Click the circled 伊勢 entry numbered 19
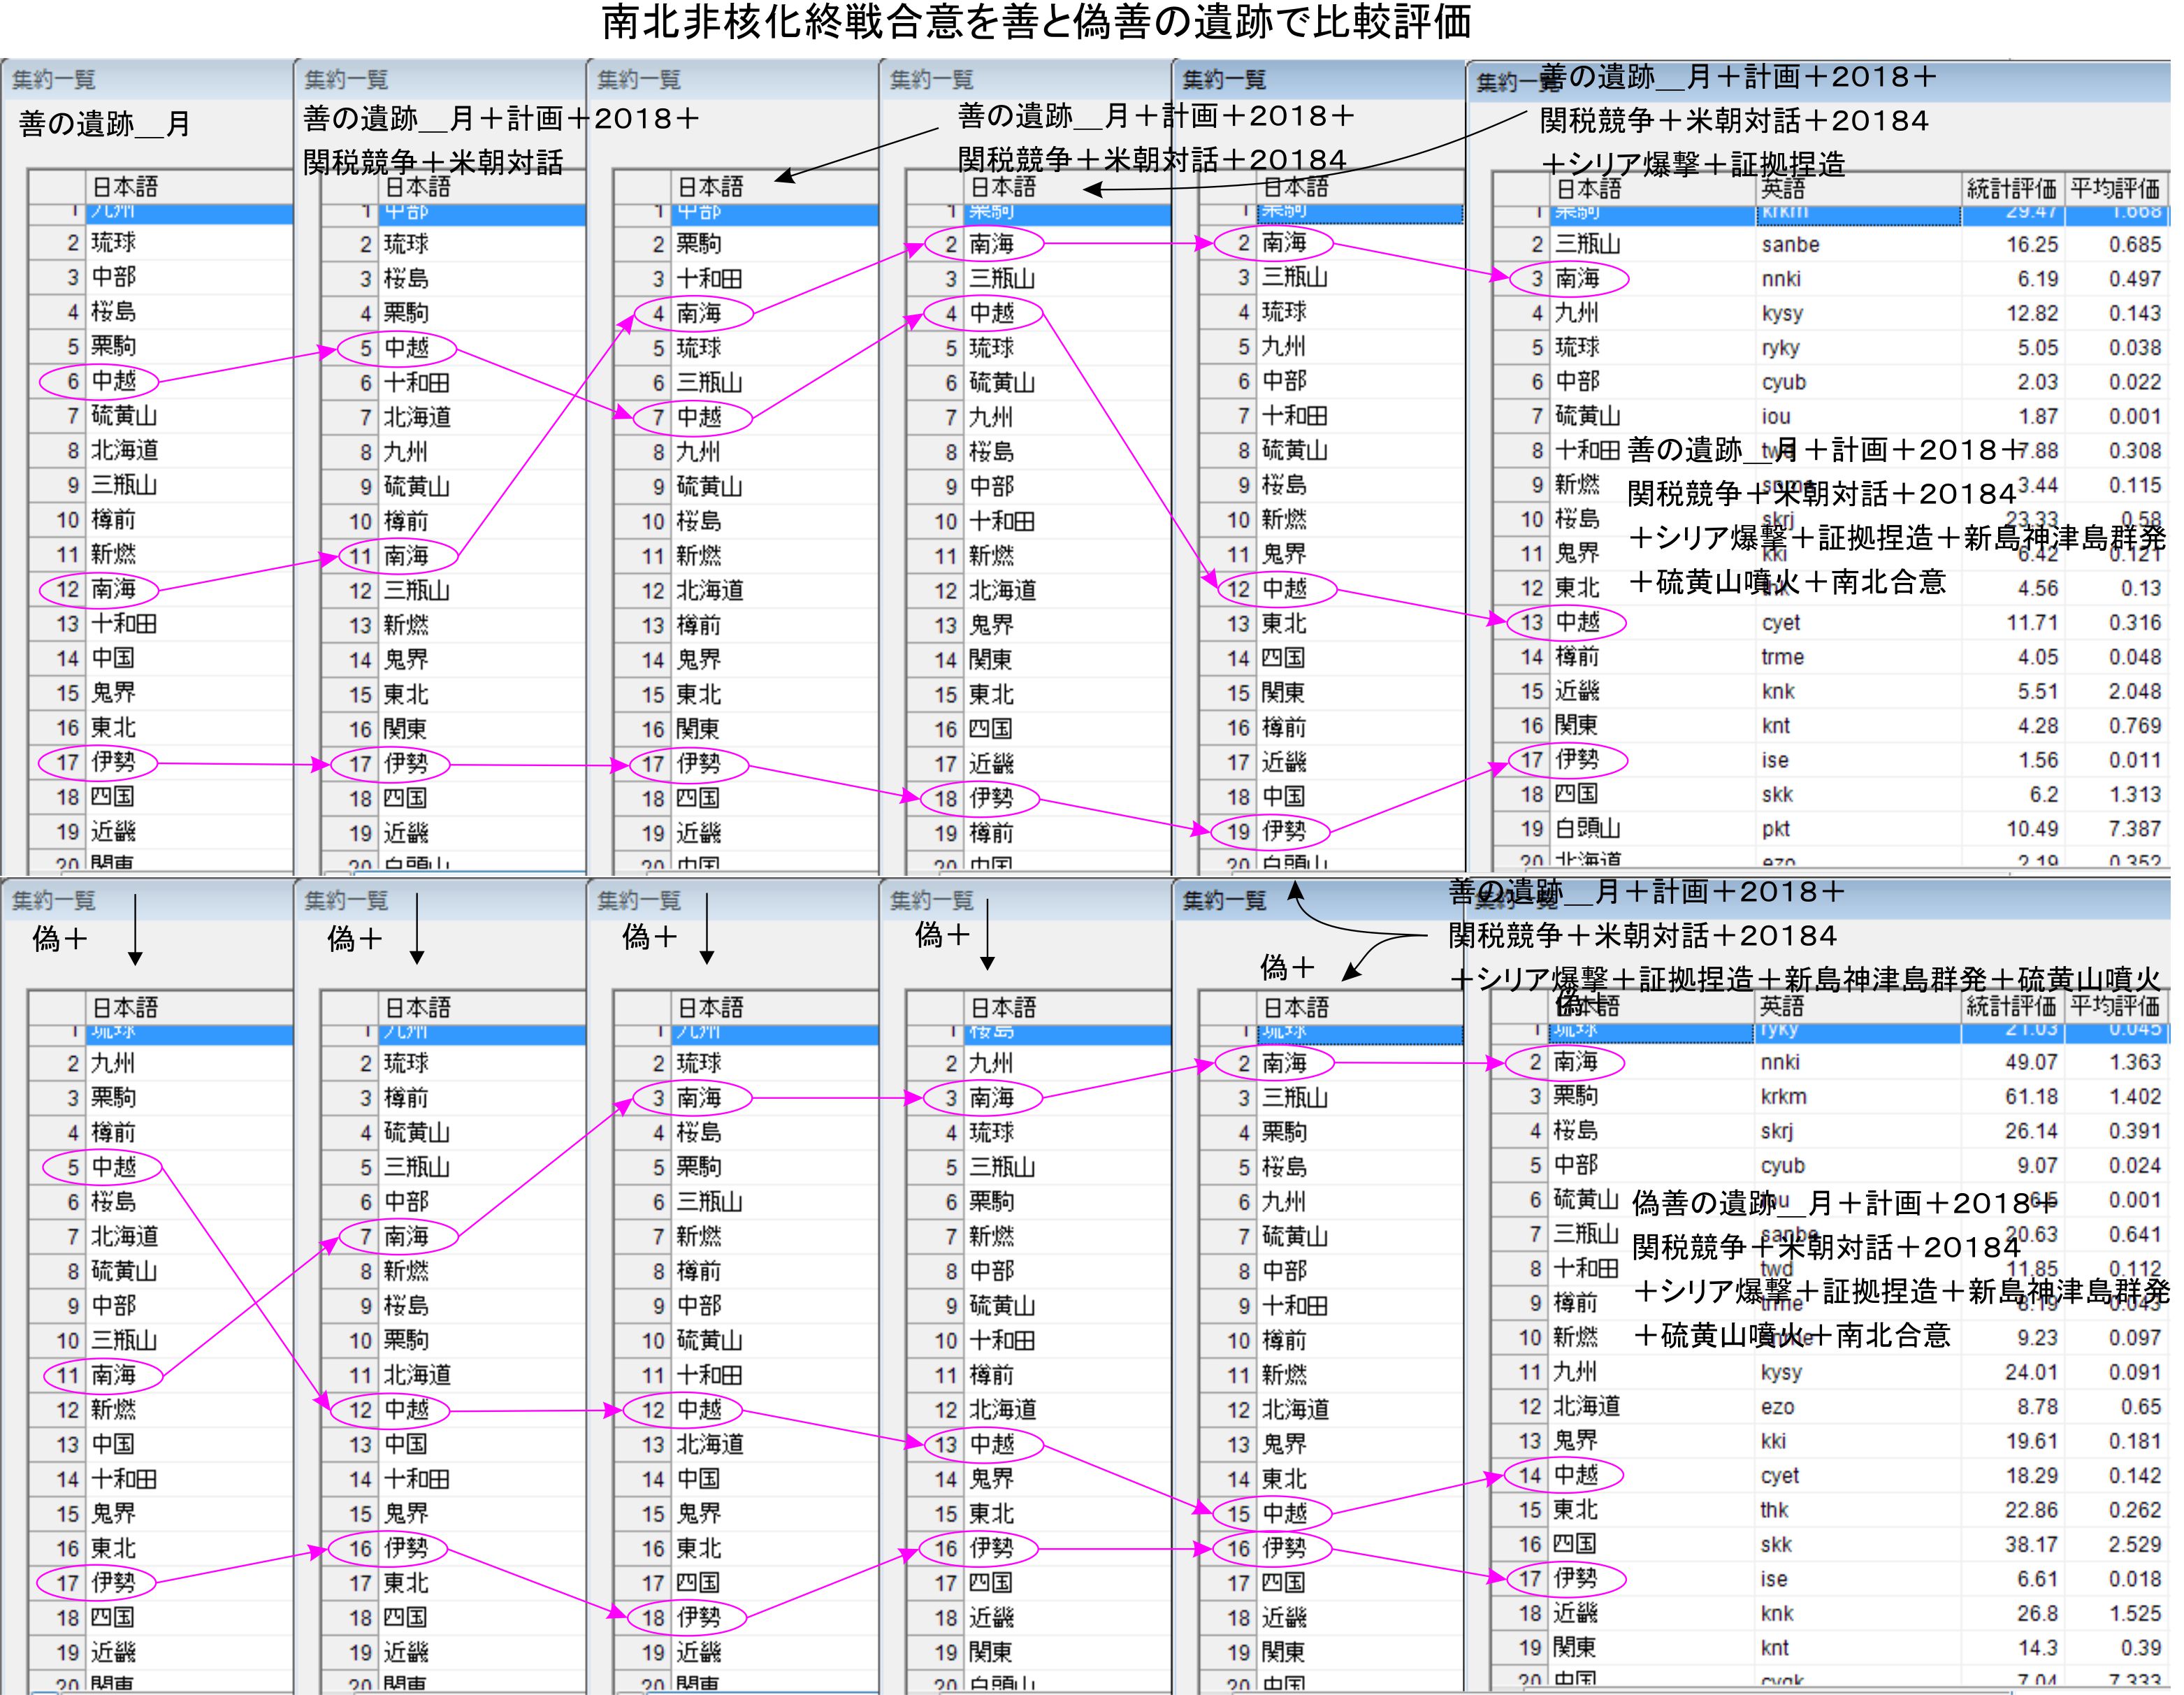 (1283, 831)
